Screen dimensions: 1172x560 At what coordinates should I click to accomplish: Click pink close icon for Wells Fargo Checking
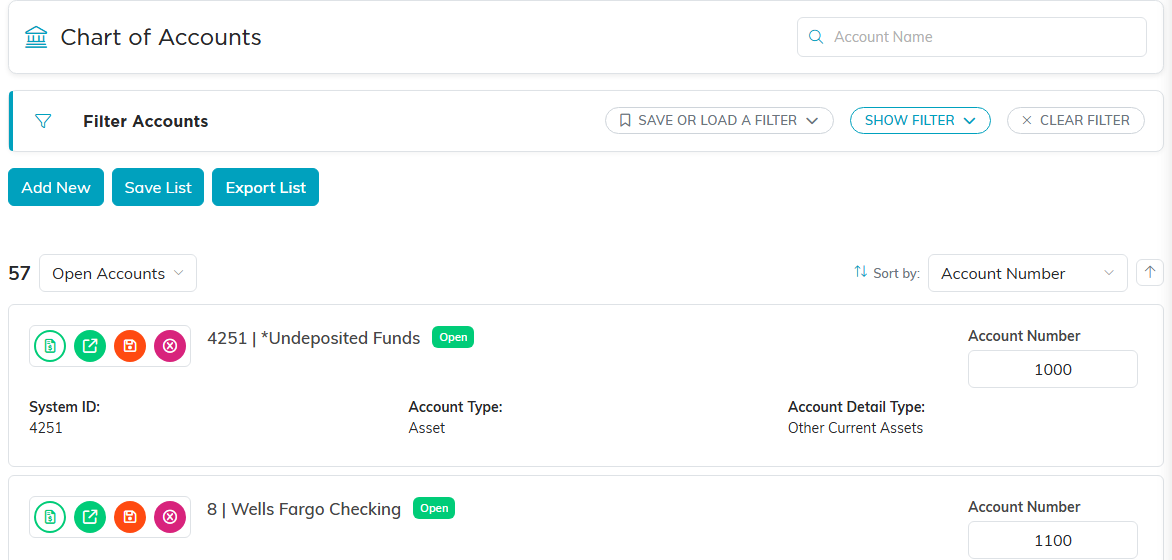[x=170, y=517]
